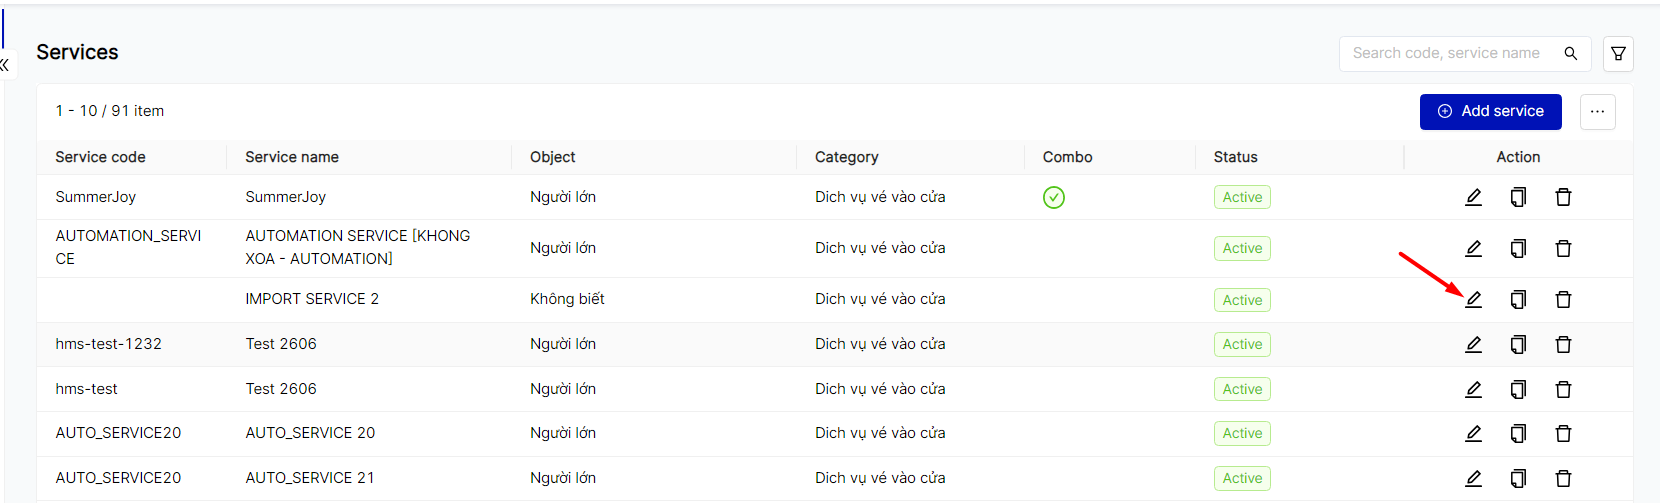Duplicate the hms-test service row

click(x=1518, y=389)
